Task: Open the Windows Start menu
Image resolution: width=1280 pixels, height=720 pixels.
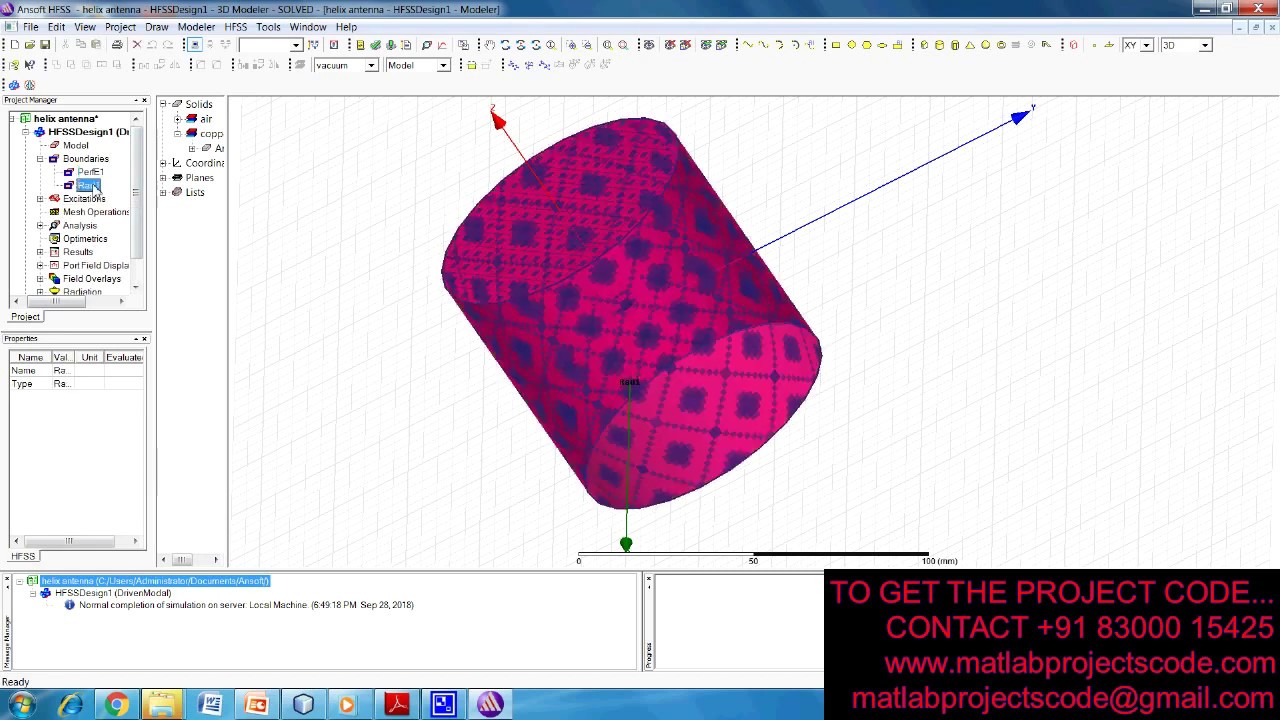Action: [22, 705]
